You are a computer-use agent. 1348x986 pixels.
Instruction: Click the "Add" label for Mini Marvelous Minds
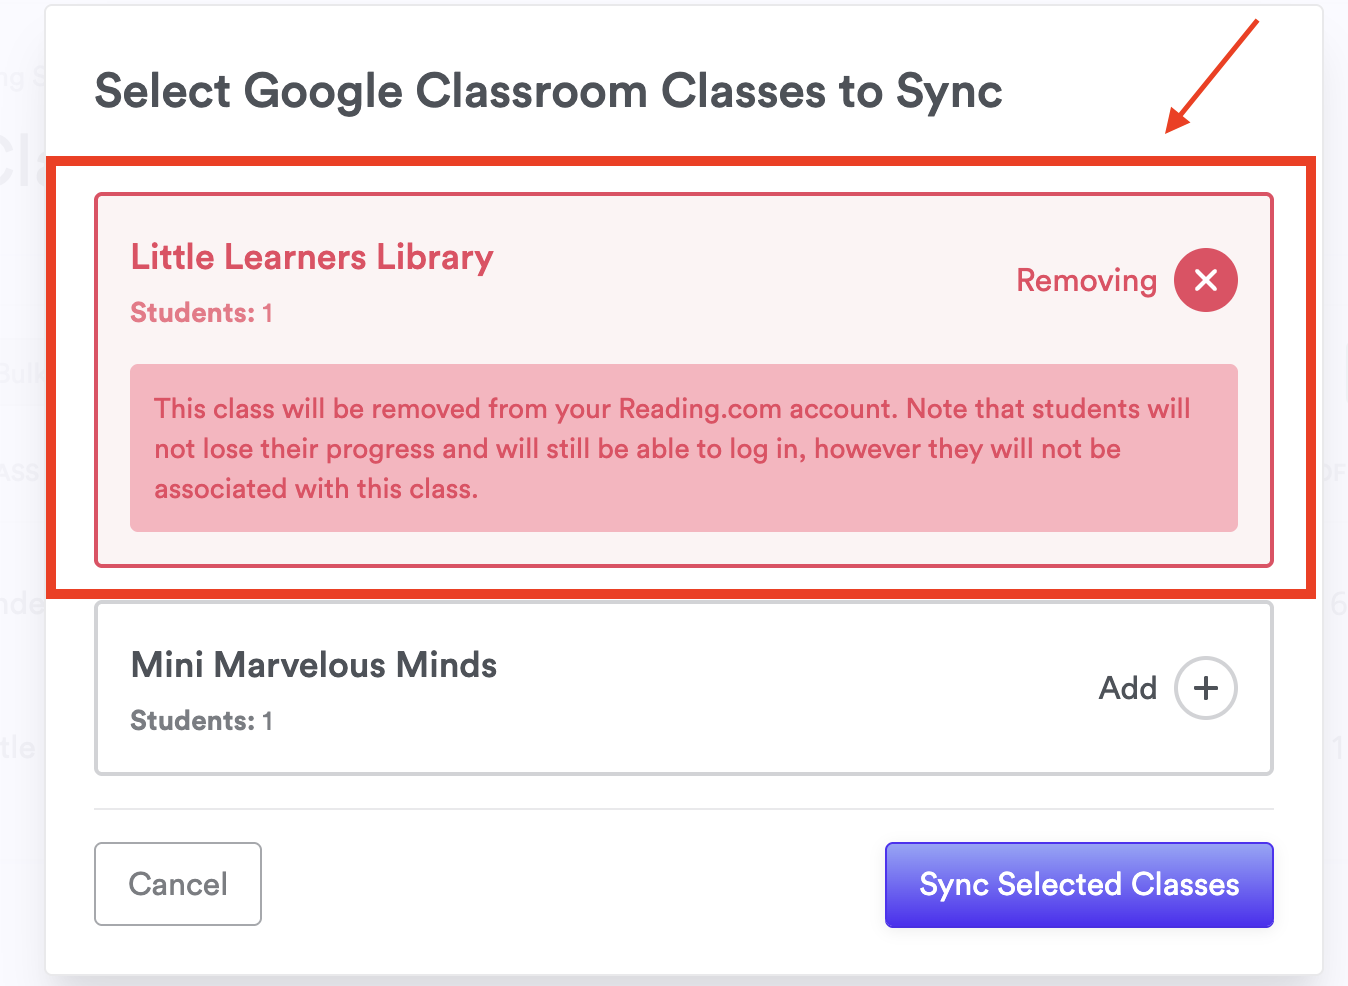tap(1127, 688)
